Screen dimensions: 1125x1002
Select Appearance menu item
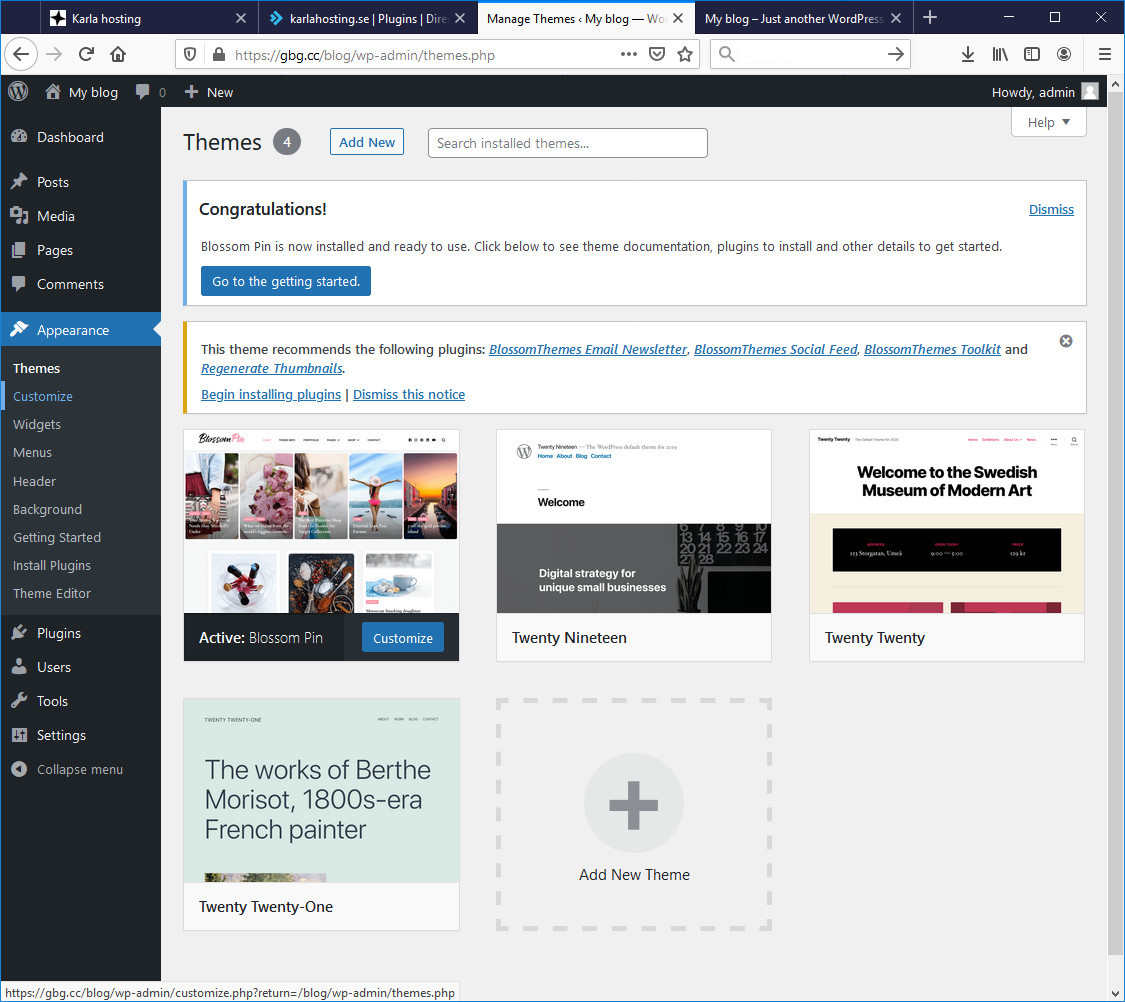pos(80,330)
